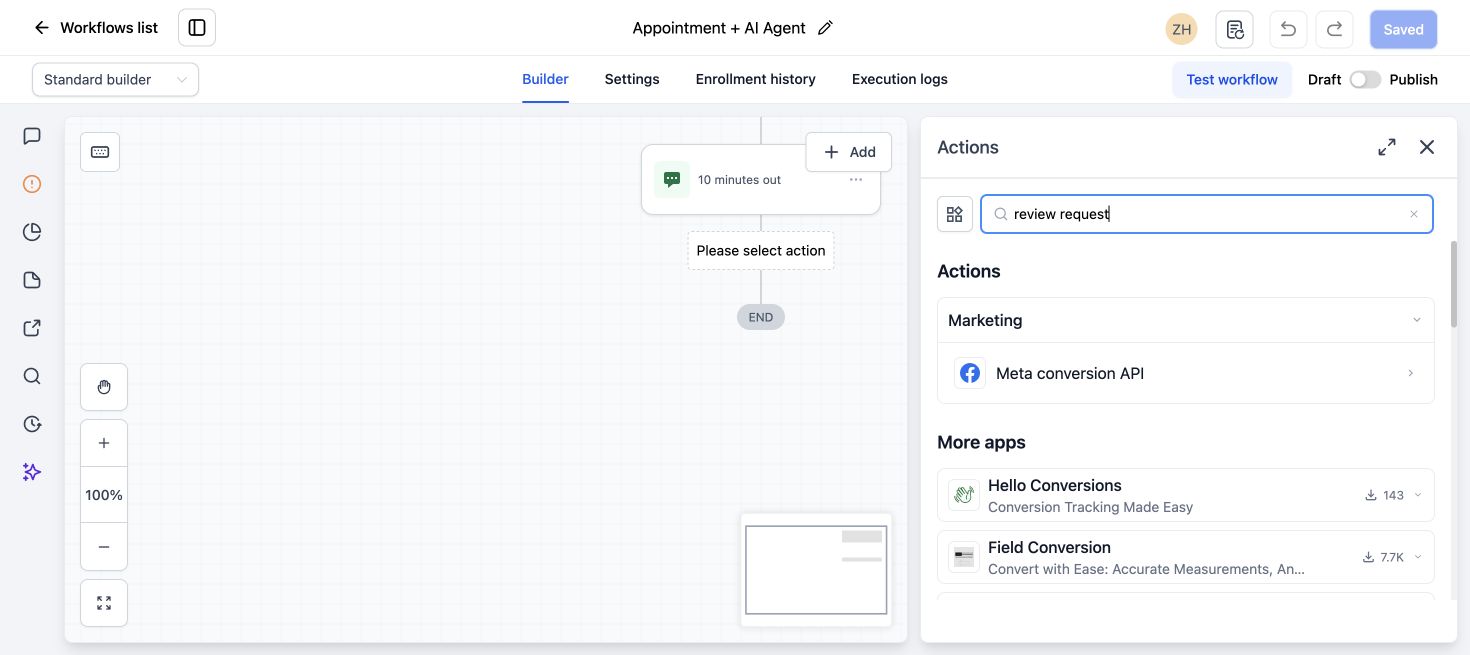The image size is (1470, 655).
Task: Open error alerts icon in sidebar
Action: click(x=32, y=184)
